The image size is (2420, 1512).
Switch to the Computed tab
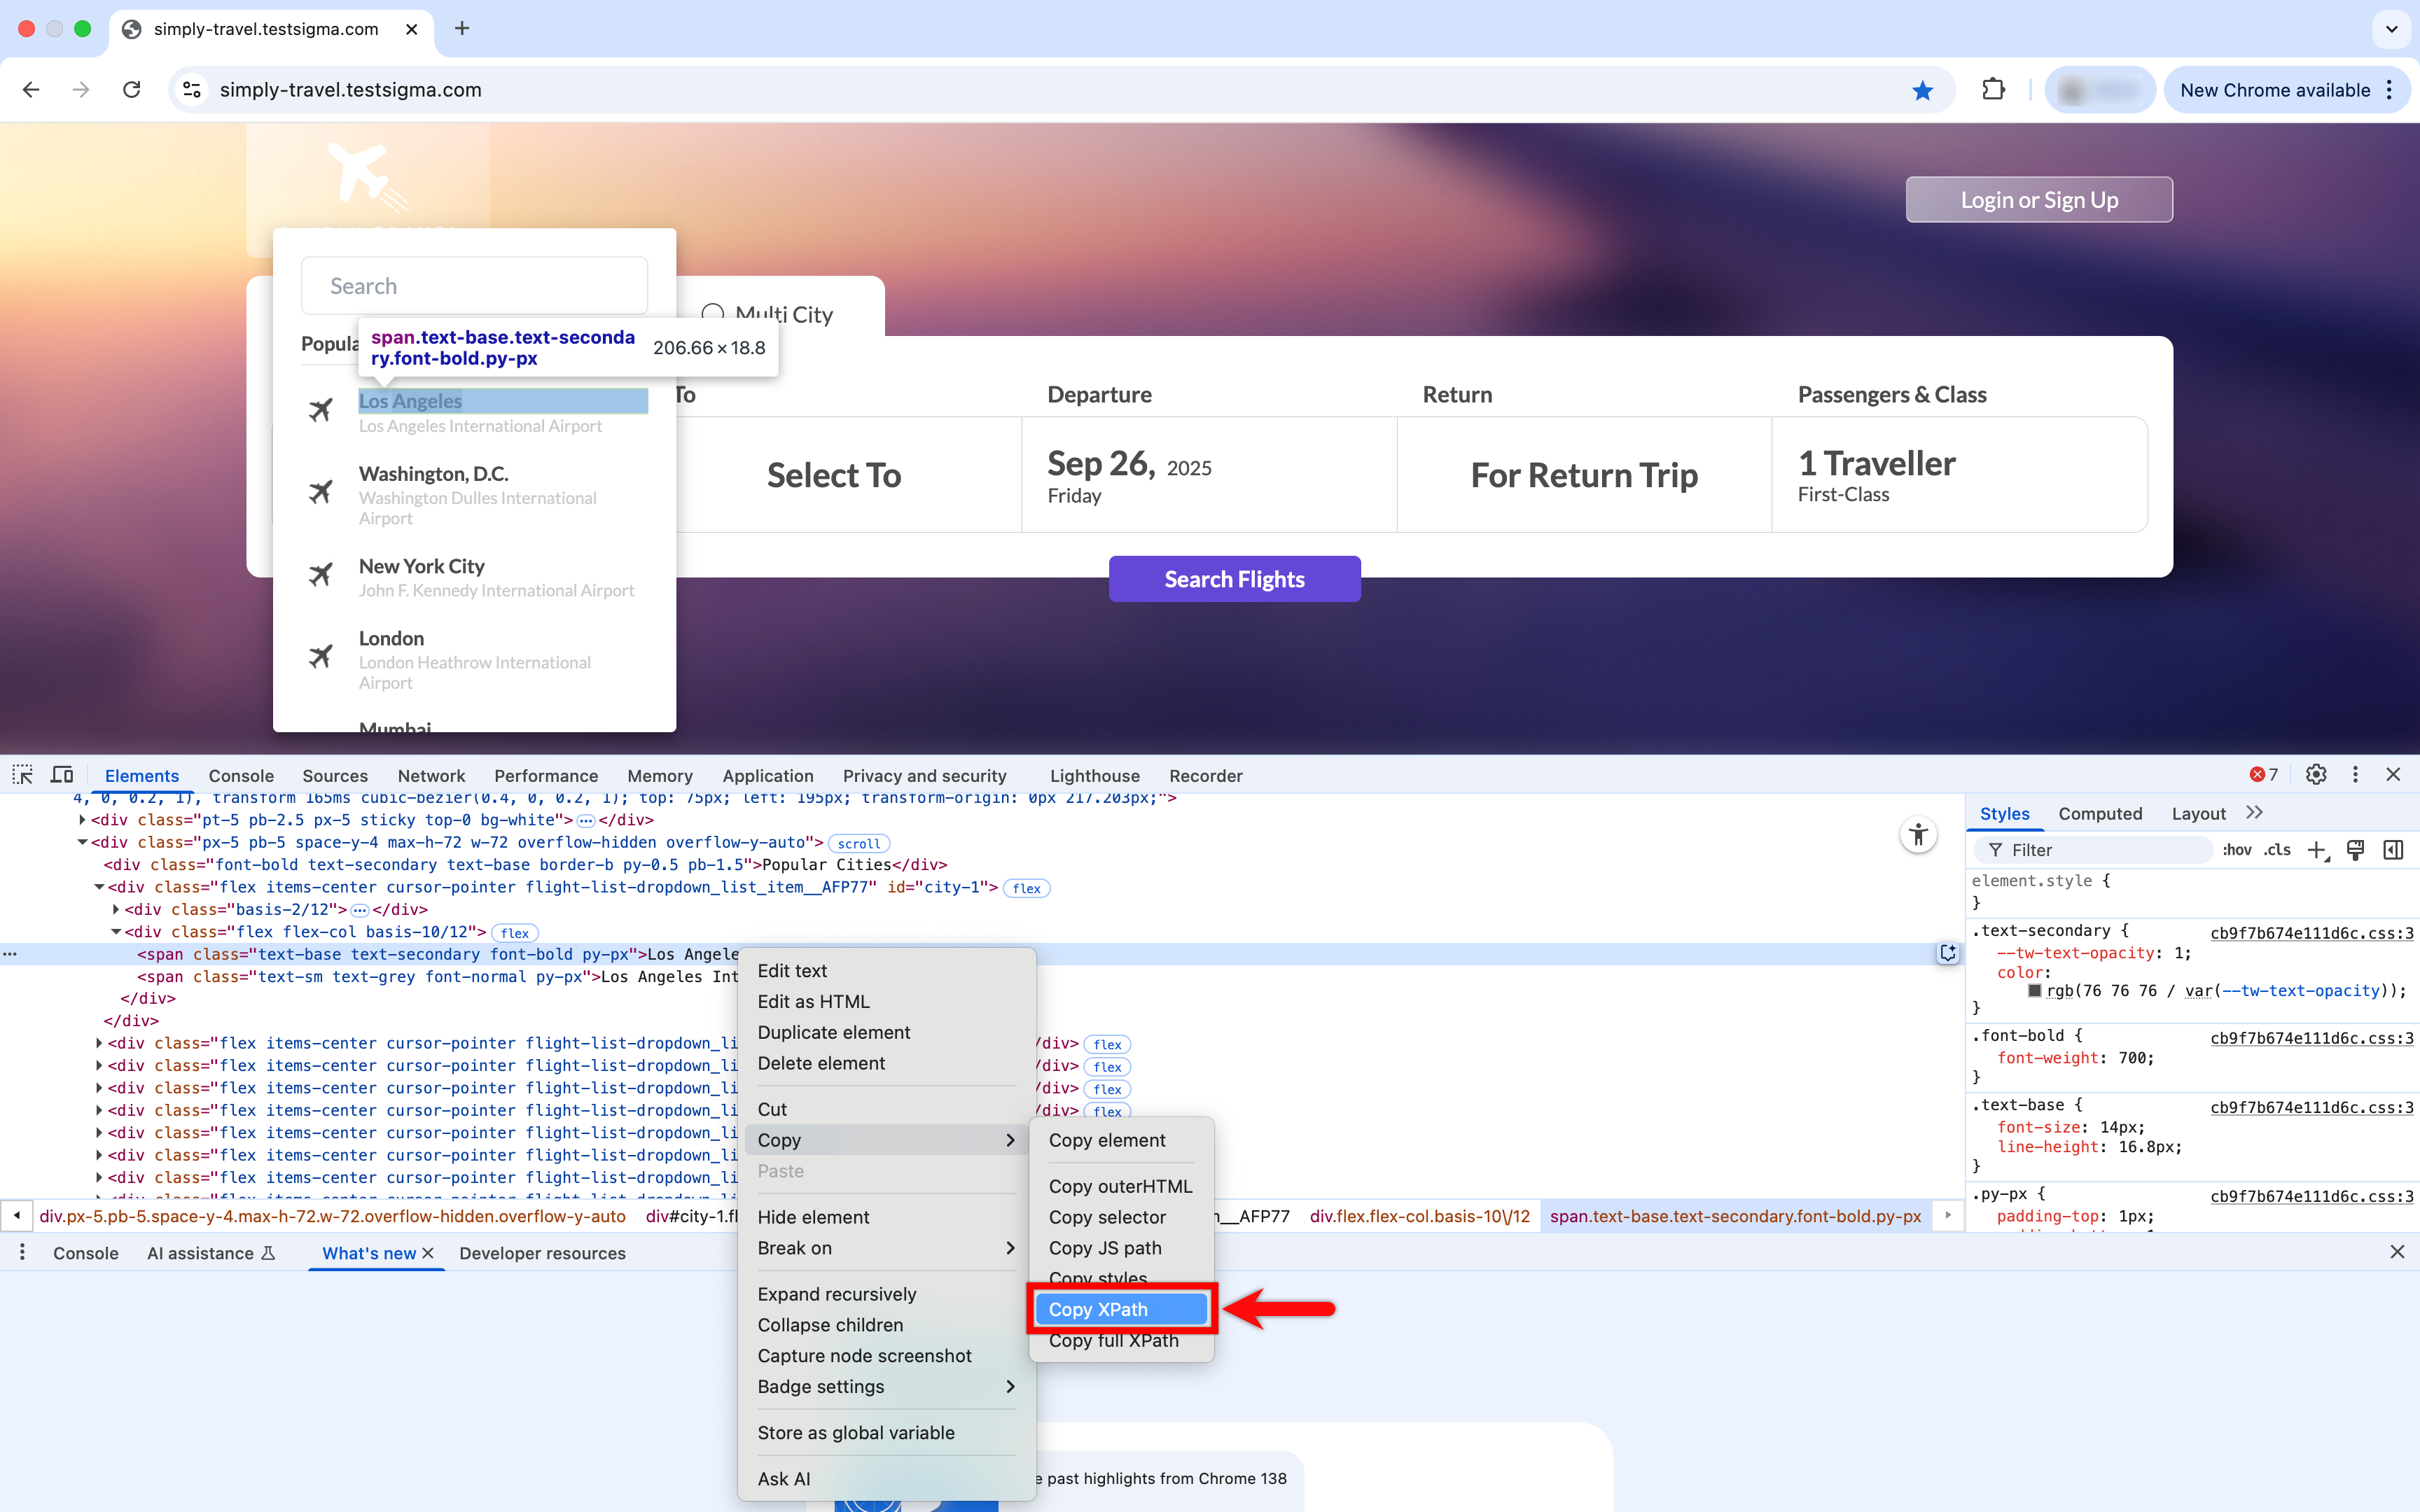[2100, 813]
